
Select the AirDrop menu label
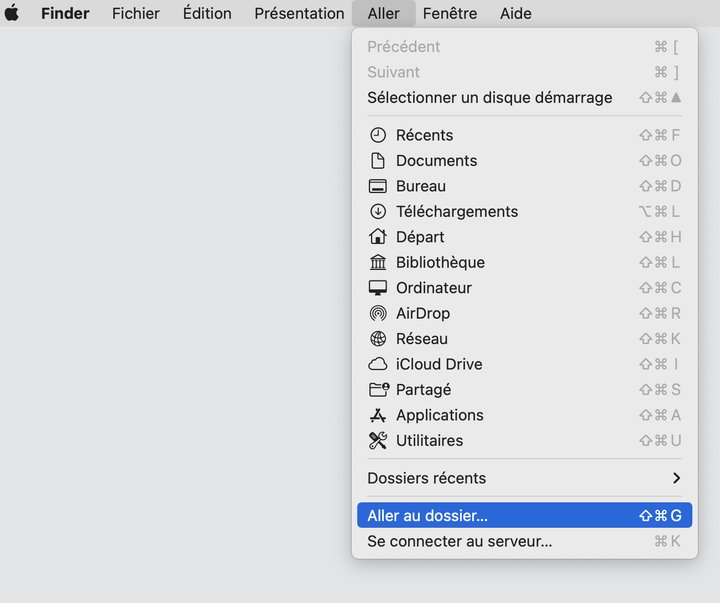[423, 313]
